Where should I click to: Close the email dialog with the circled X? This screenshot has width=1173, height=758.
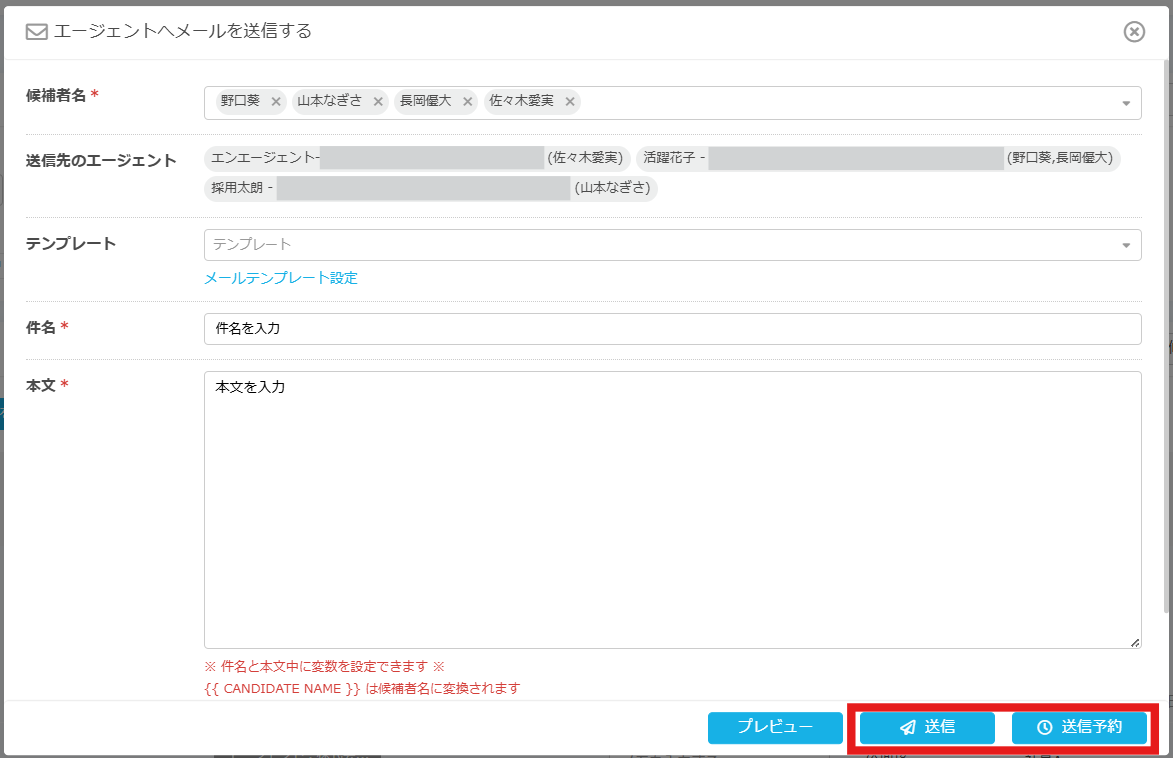point(1134,32)
